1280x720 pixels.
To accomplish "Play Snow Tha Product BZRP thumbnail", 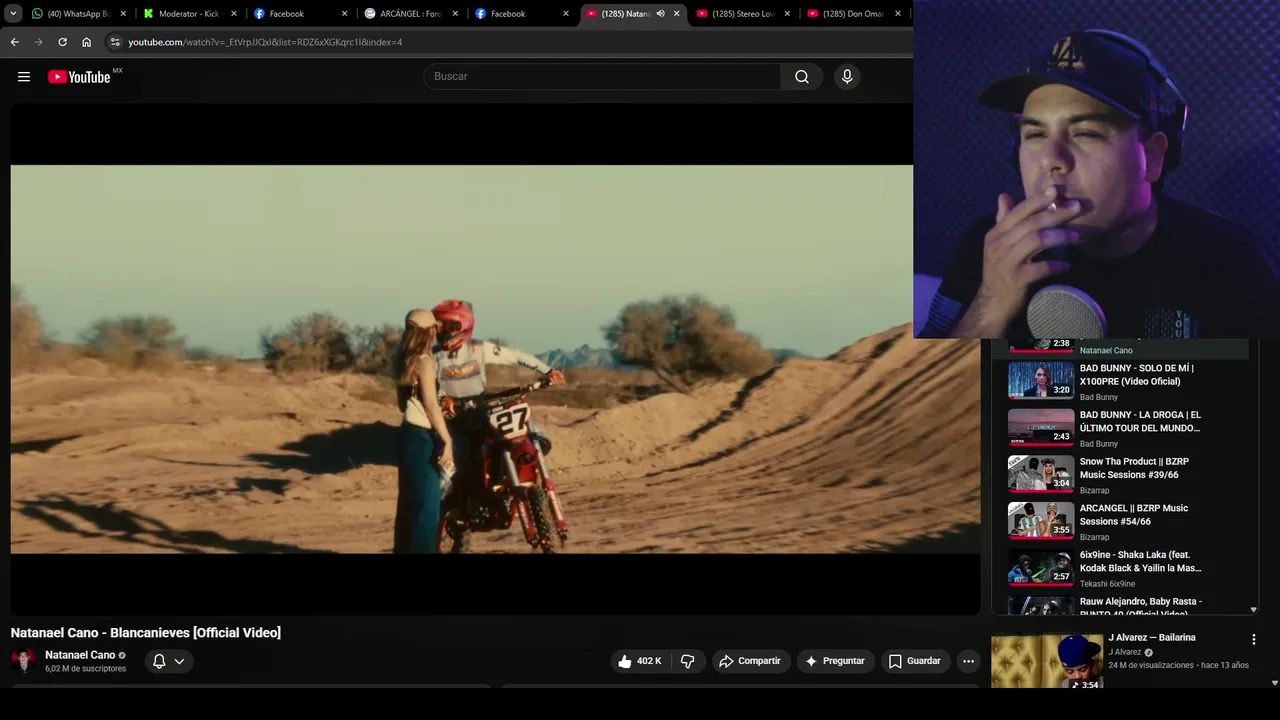I will [1041, 474].
